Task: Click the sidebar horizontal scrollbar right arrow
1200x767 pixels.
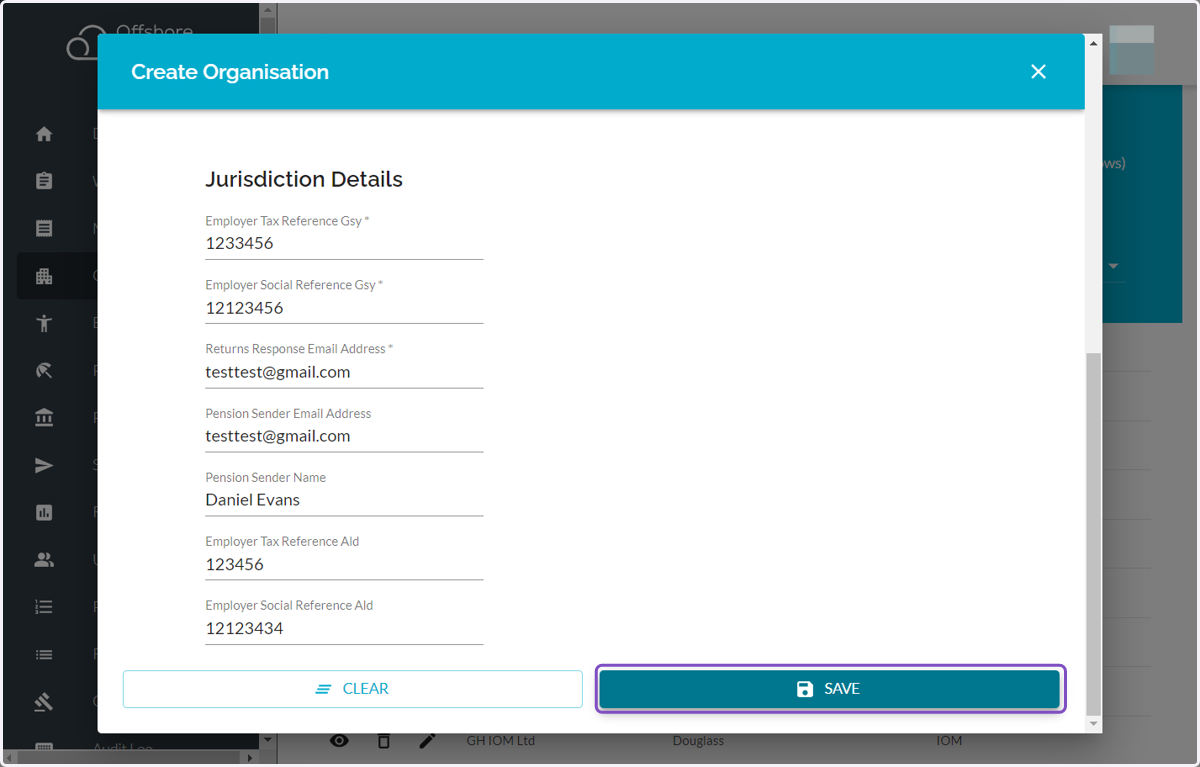Action: click(250, 758)
